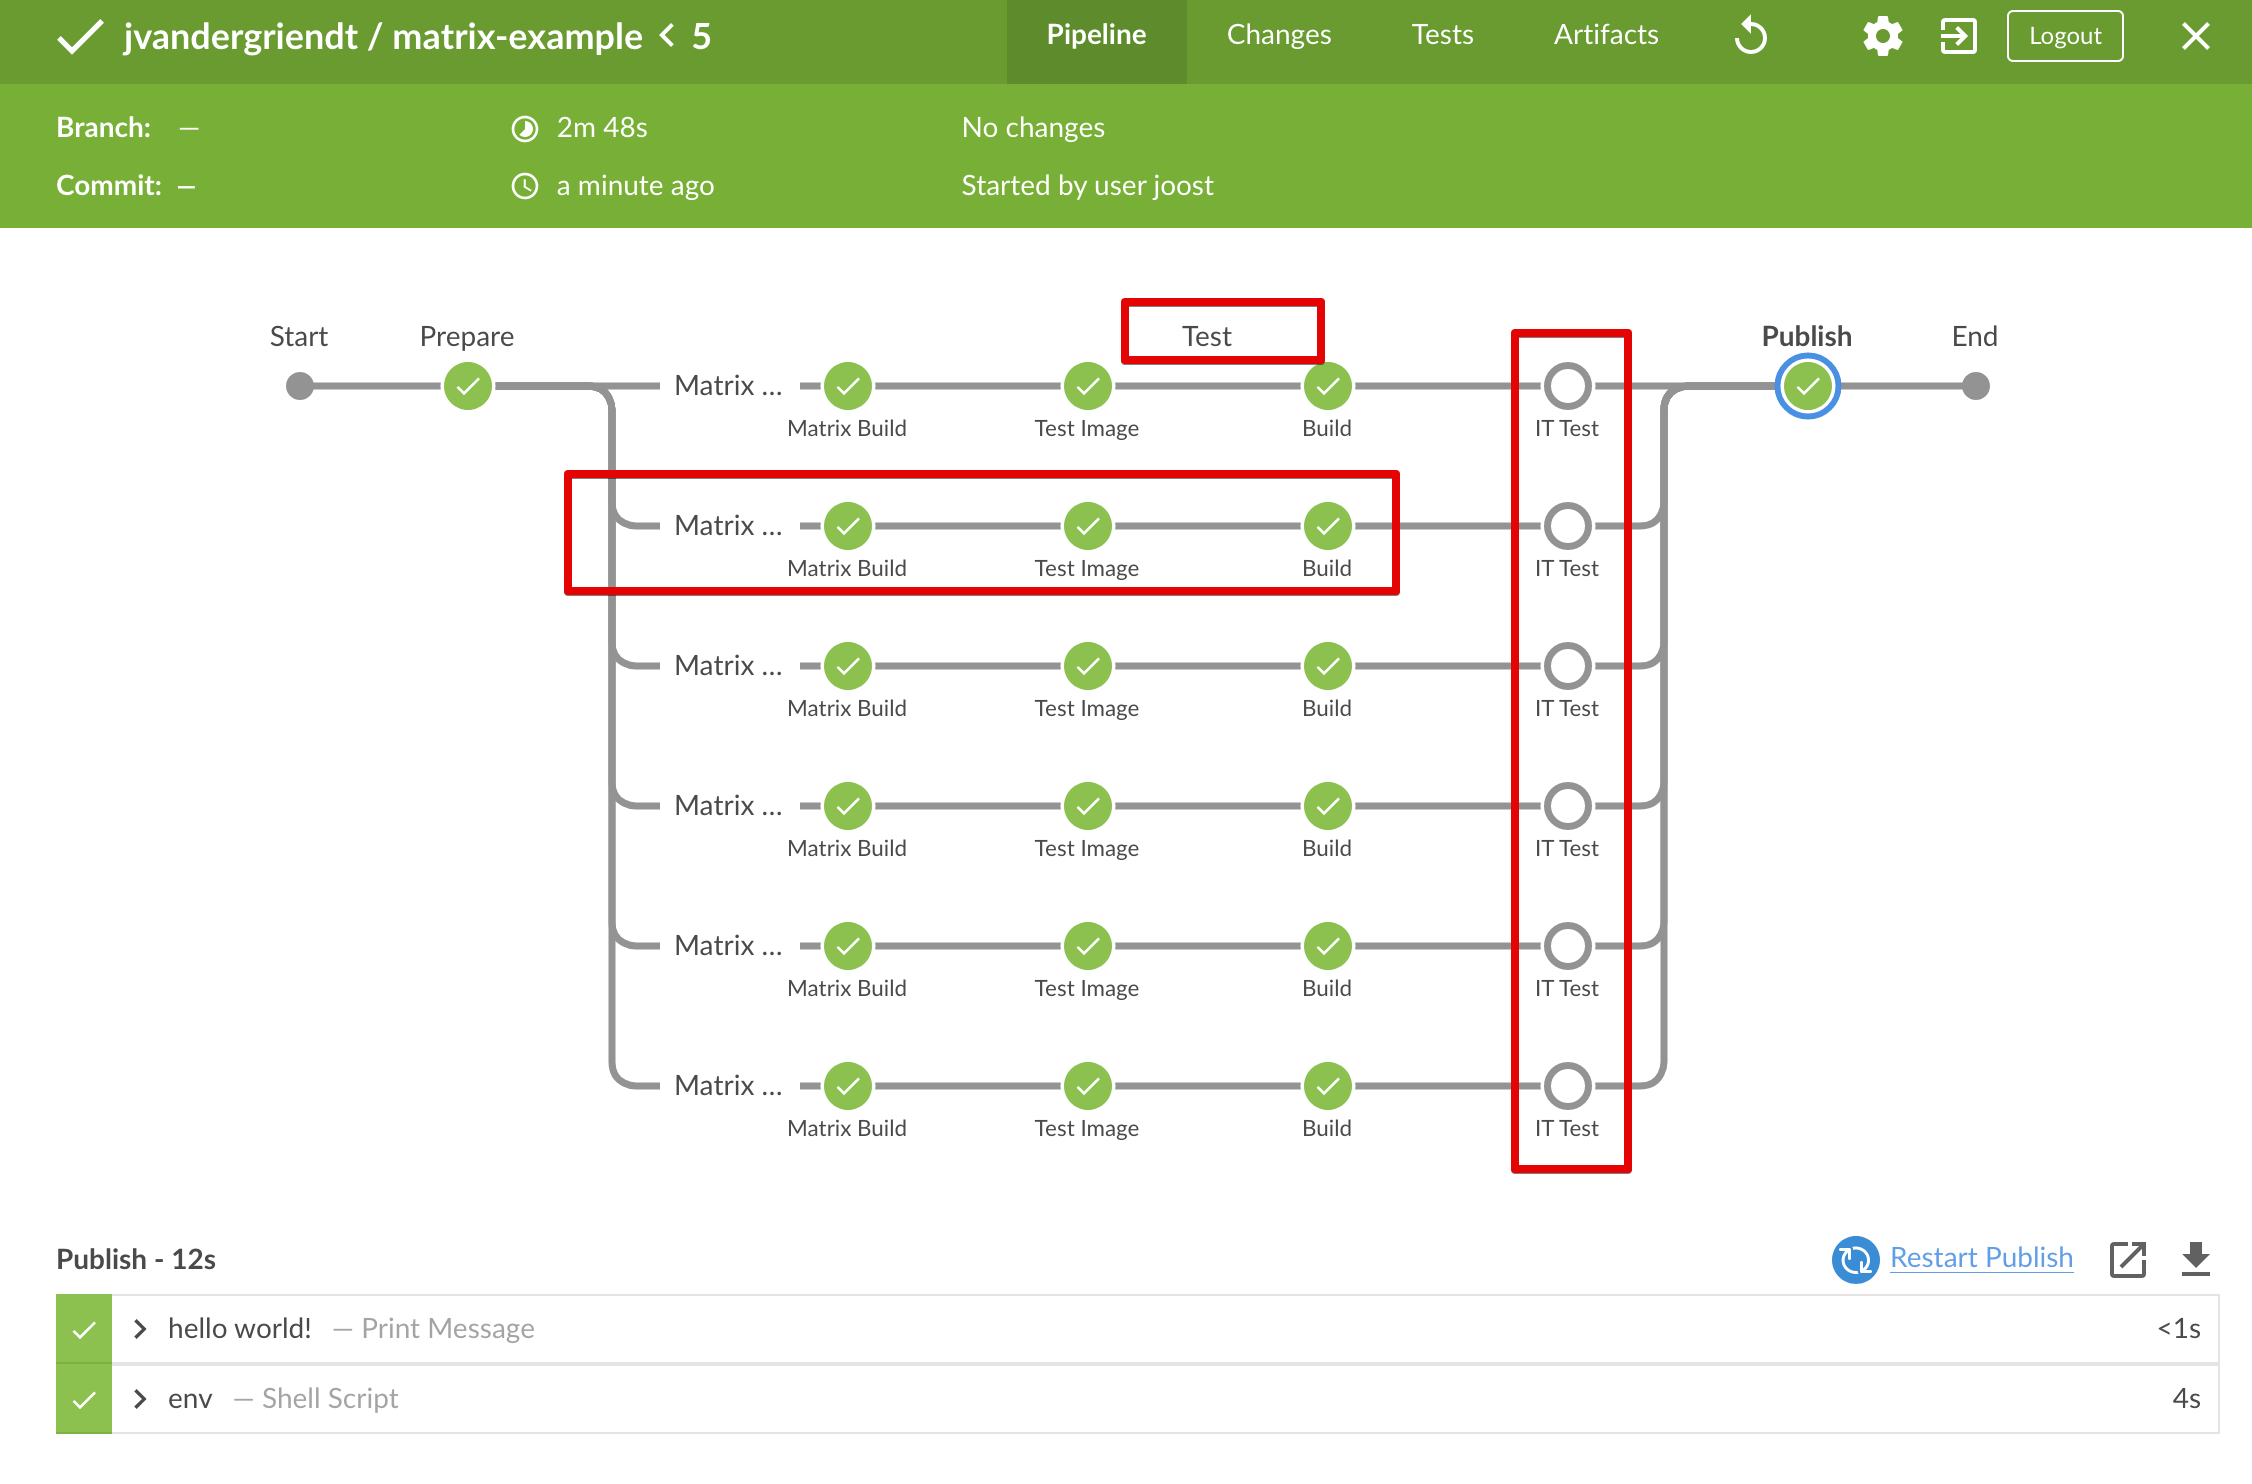The image size is (2252, 1484).
Task: Select the second Matrix Build node
Action: coord(846,525)
